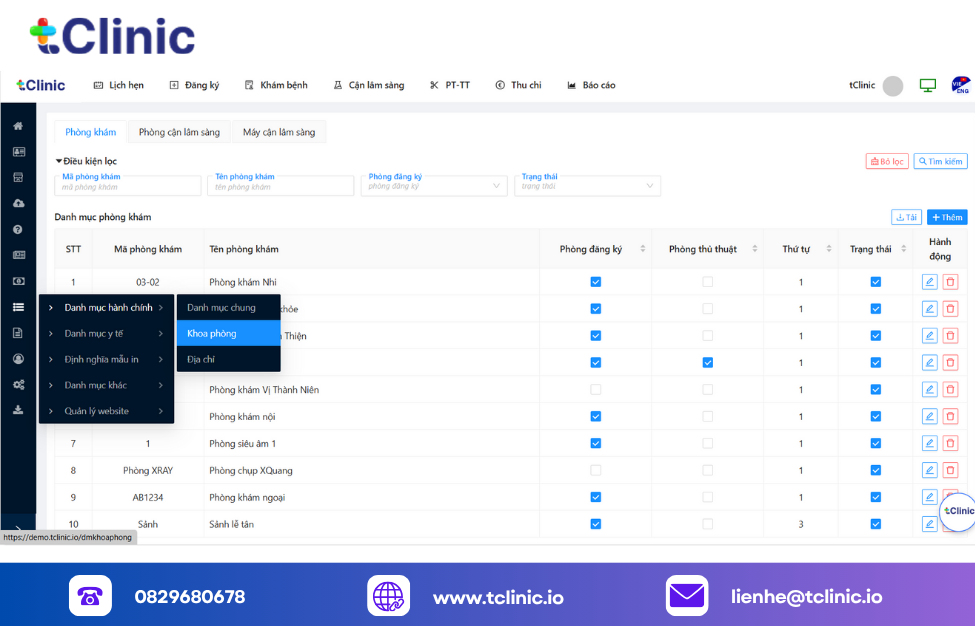Screen dimensions: 975x626
Task: Open Định nghĩa mẫu in menu entry
Action: click(106, 359)
